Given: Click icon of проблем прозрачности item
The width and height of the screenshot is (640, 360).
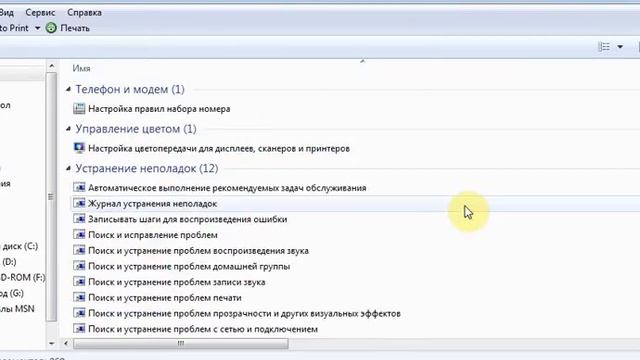Looking at the screenshot, I should point(79,313).
